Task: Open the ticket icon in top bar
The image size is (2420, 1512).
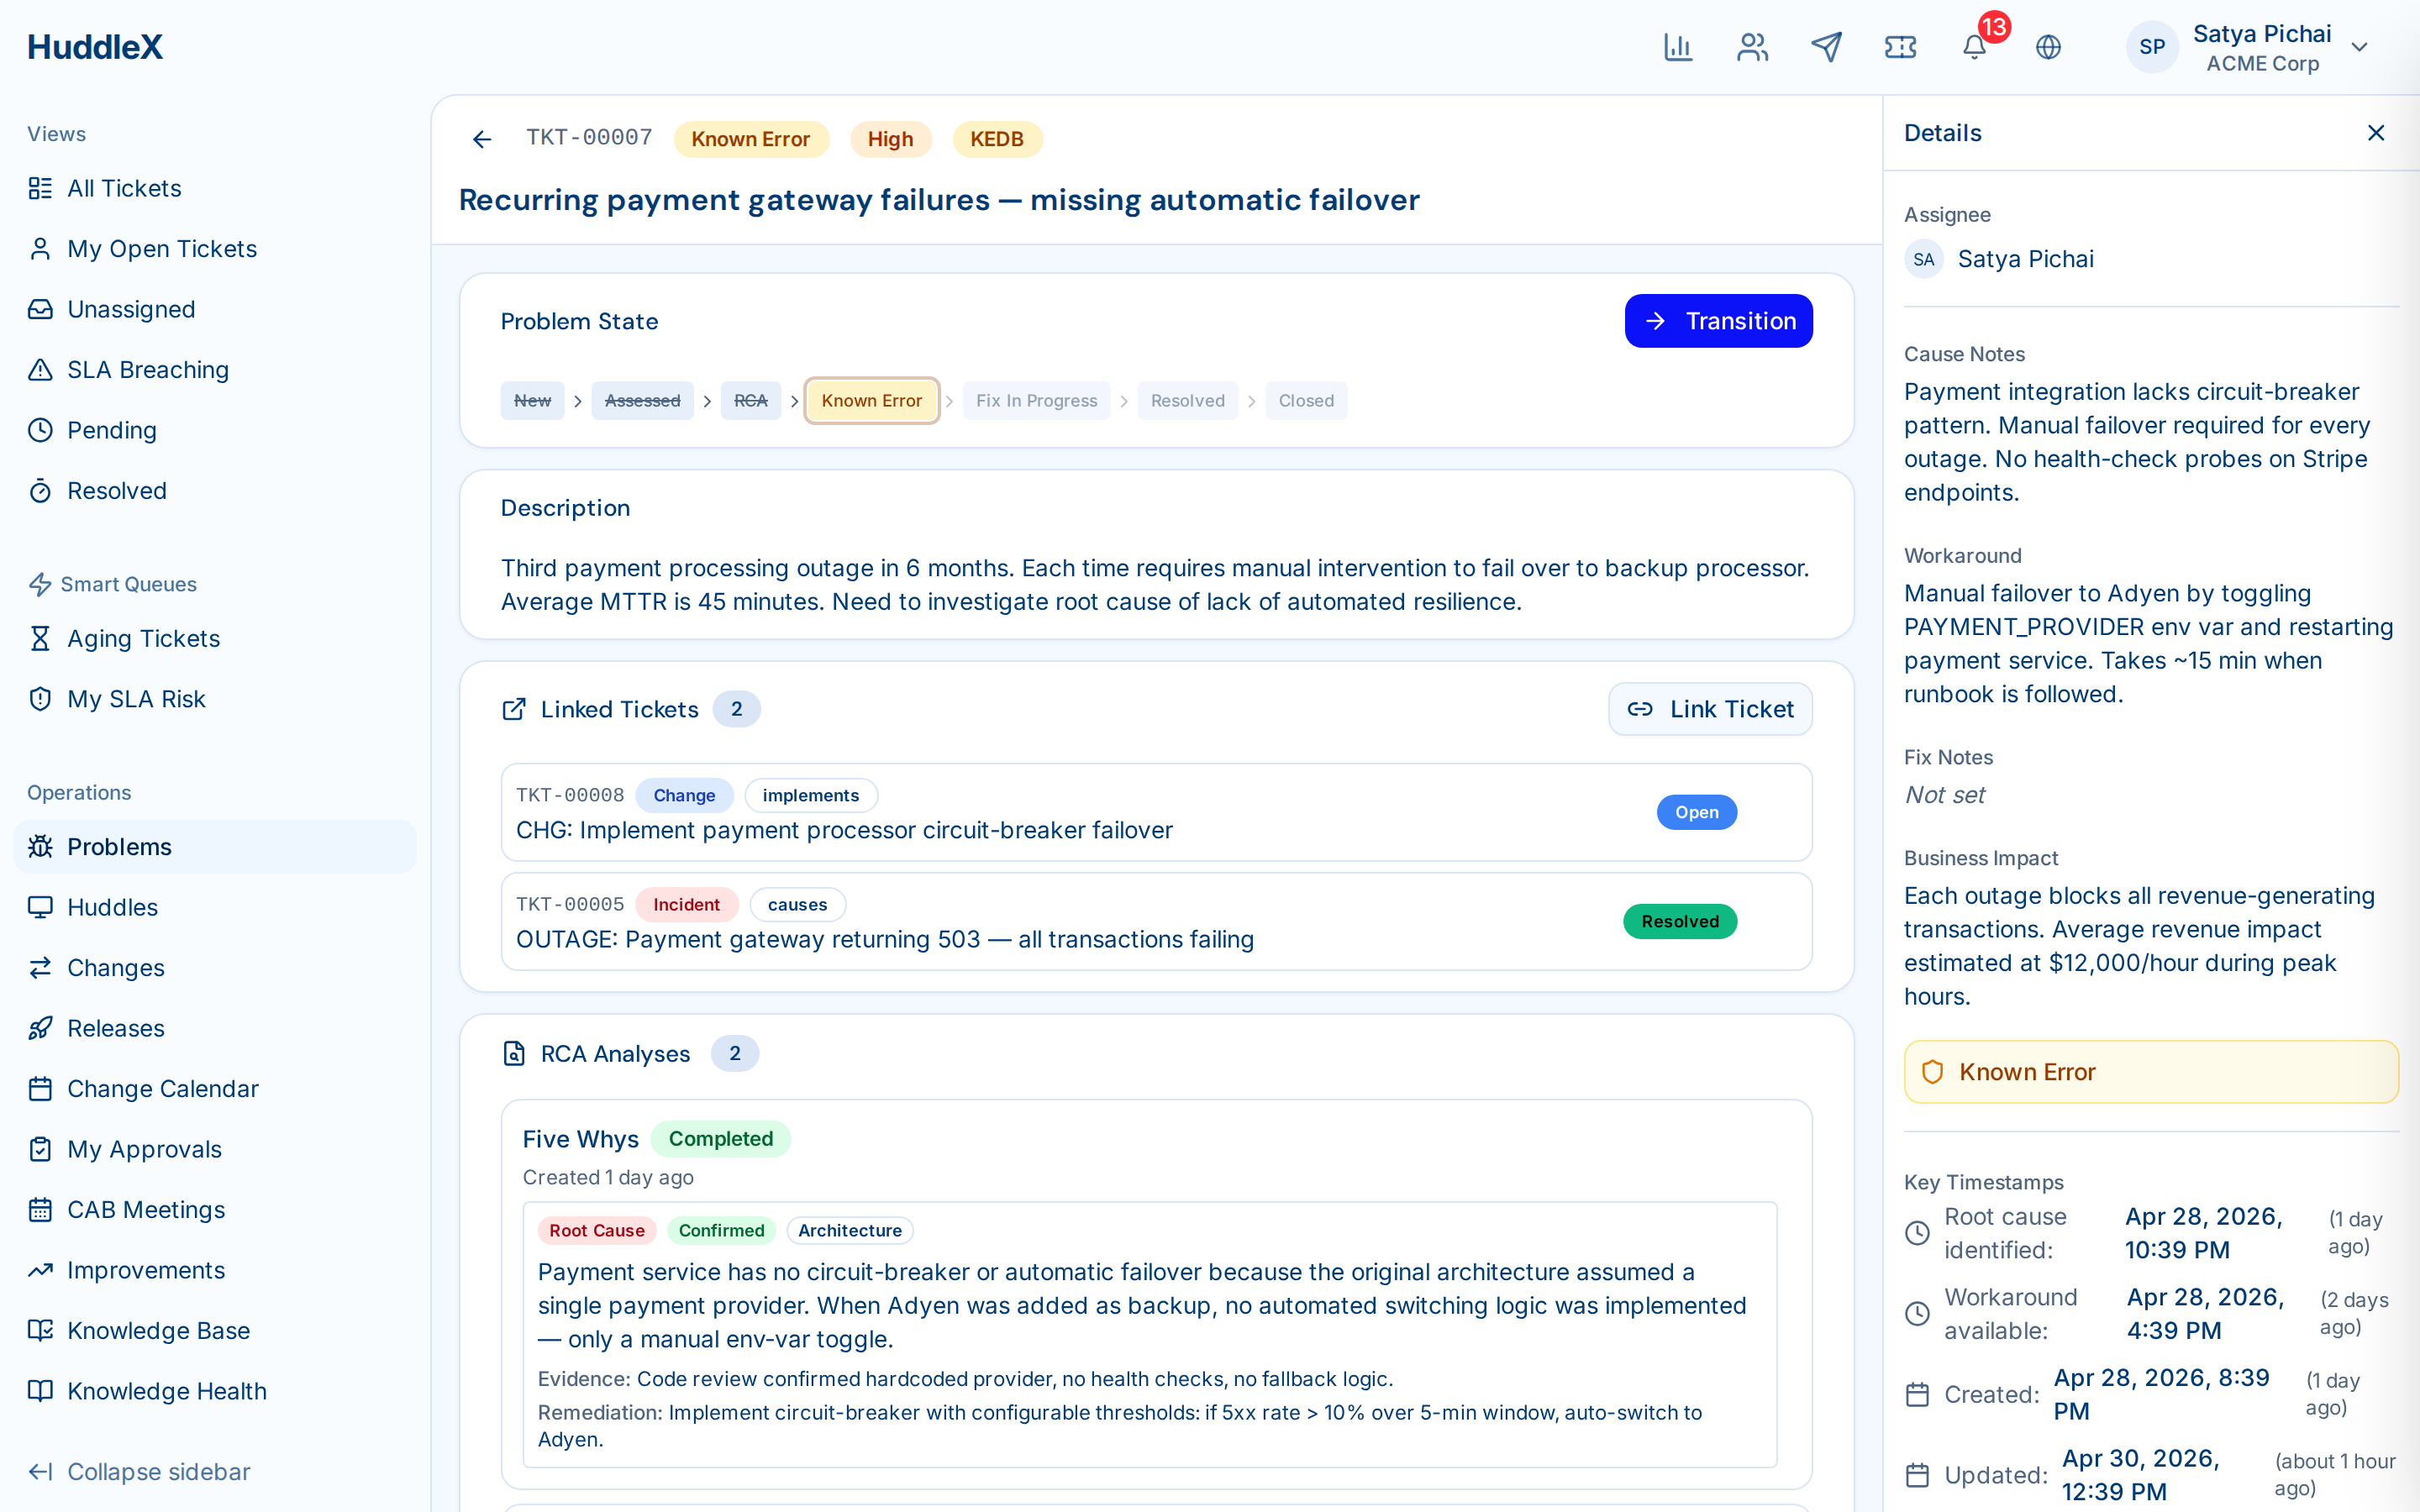Action: coord(1900,47)
